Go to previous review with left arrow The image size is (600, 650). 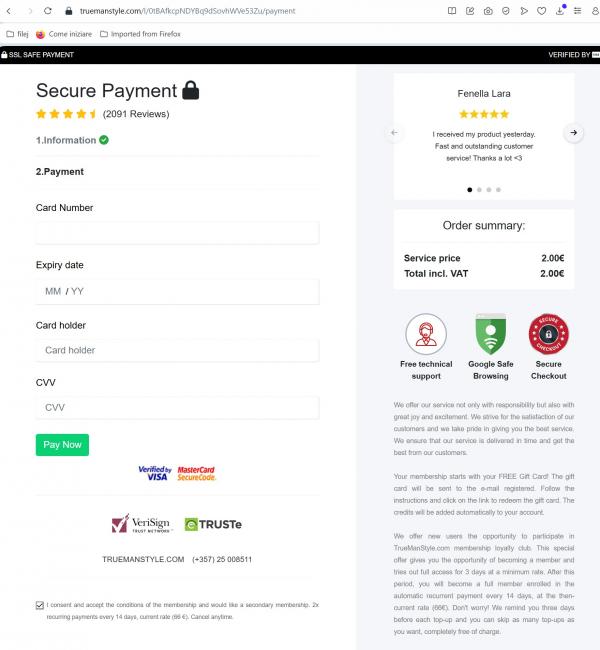(394, 132)
